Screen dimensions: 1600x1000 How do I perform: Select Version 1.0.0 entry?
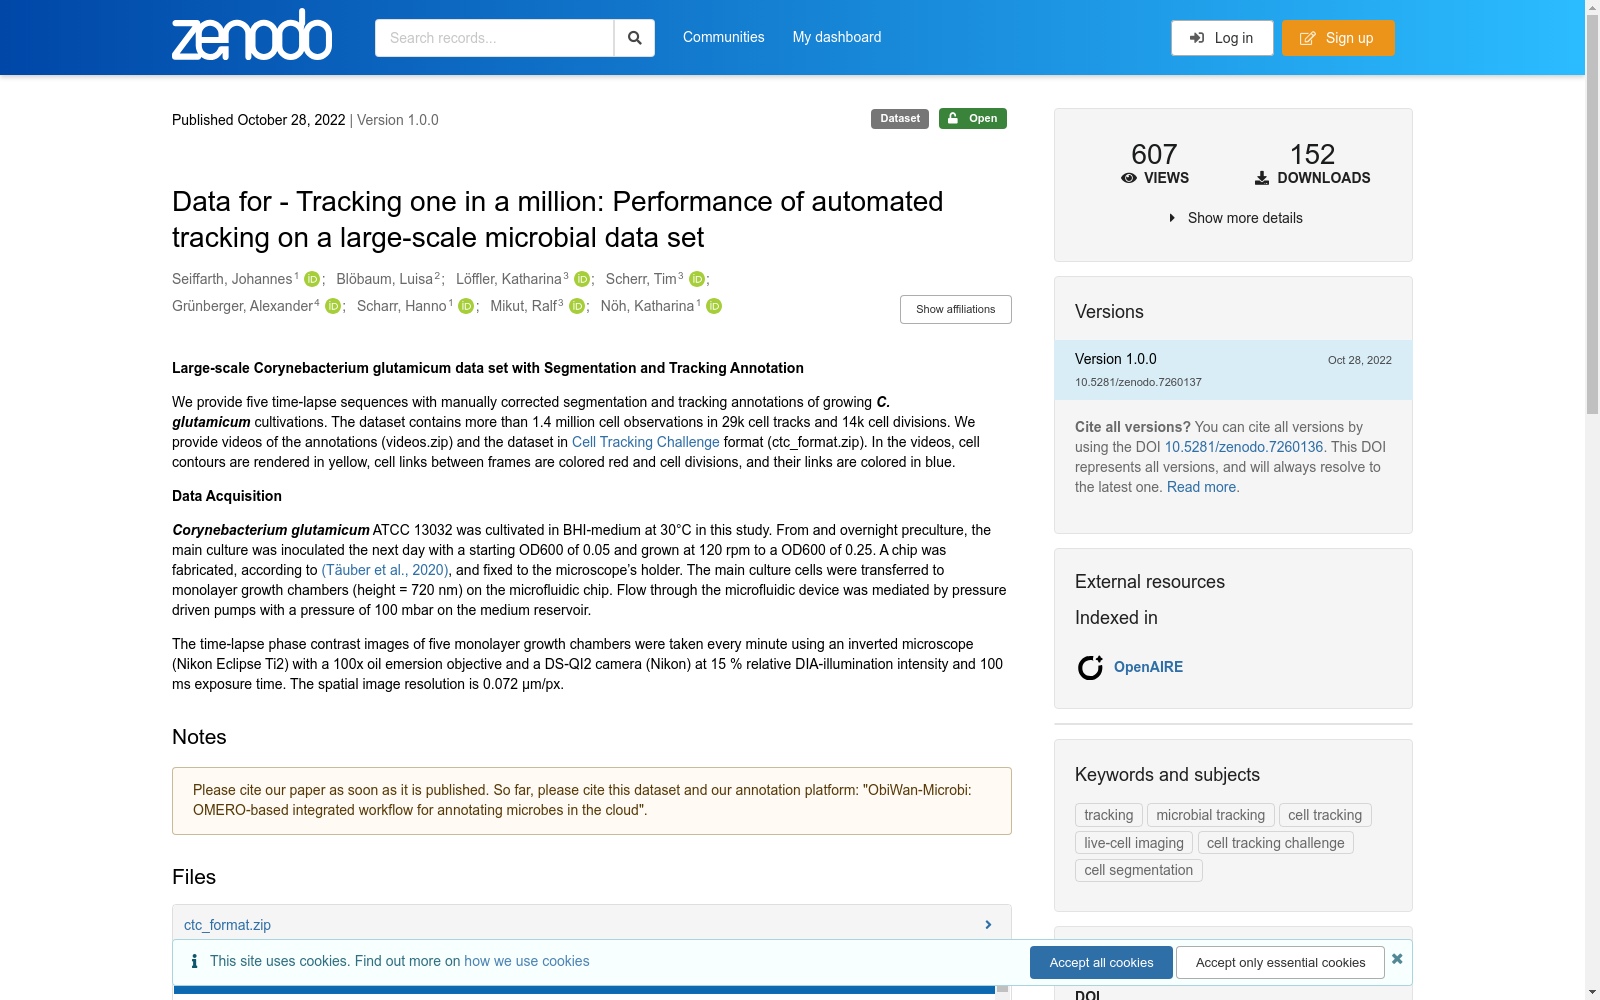click(1233, 370)
